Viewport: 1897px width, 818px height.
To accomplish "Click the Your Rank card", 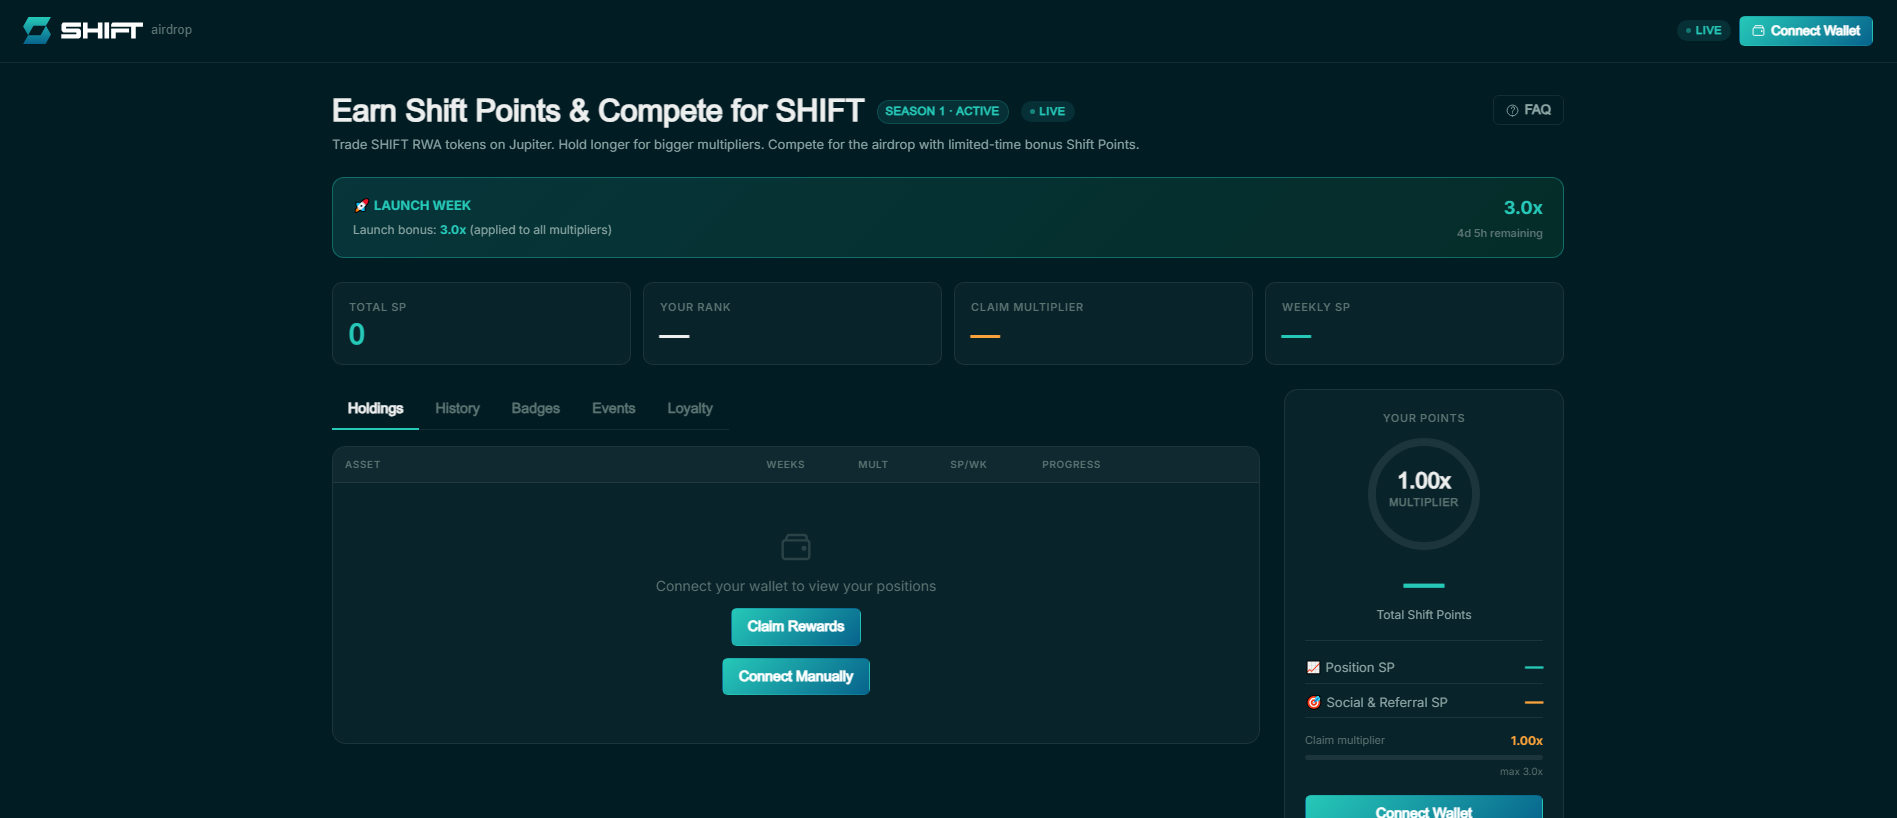I will 792,323.
